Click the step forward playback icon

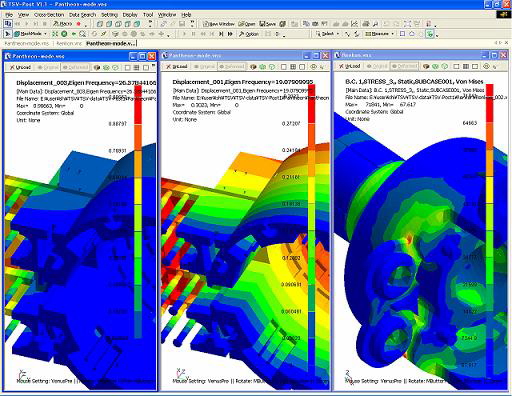pyautogui.click(x=221, y=34)
